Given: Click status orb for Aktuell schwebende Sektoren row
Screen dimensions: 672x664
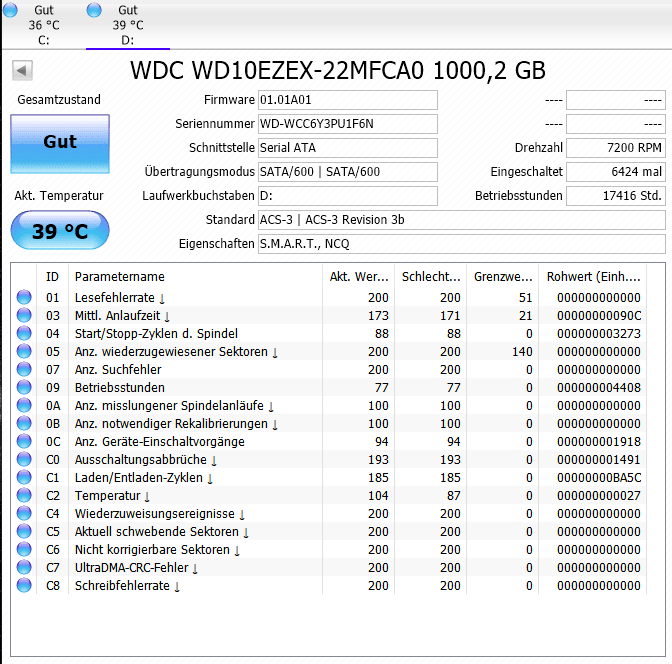Looking at the screenshot, I should click(24, 531).
